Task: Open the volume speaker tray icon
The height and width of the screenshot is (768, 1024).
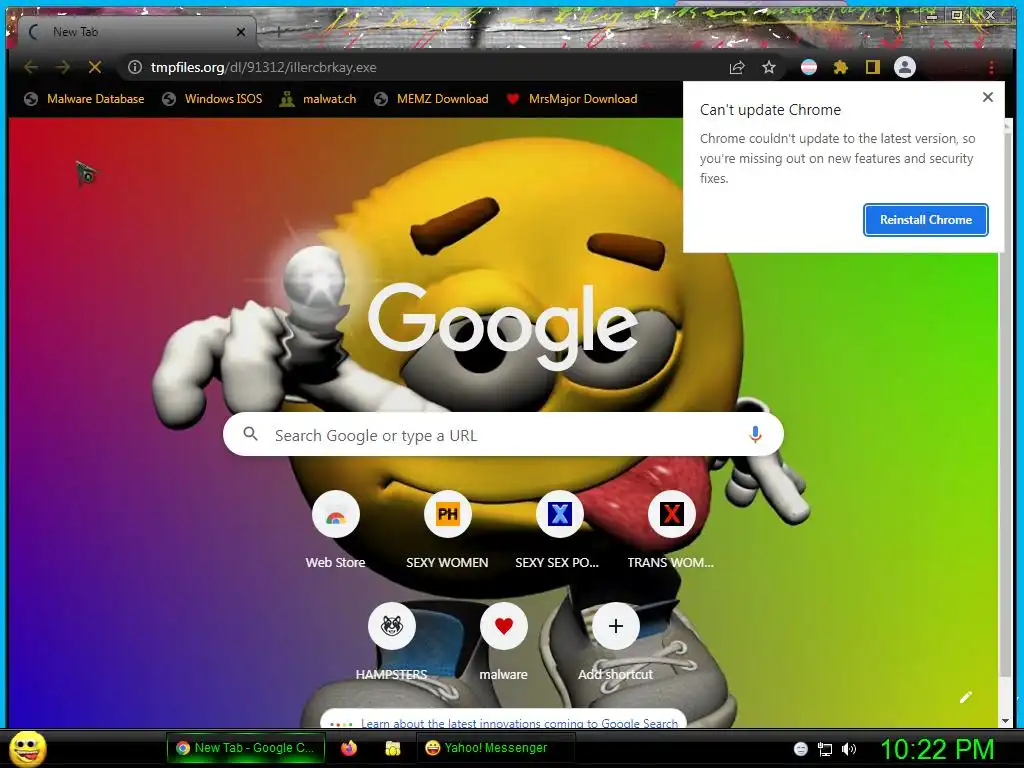Action: pyautogui.click(x=848, y=749)
